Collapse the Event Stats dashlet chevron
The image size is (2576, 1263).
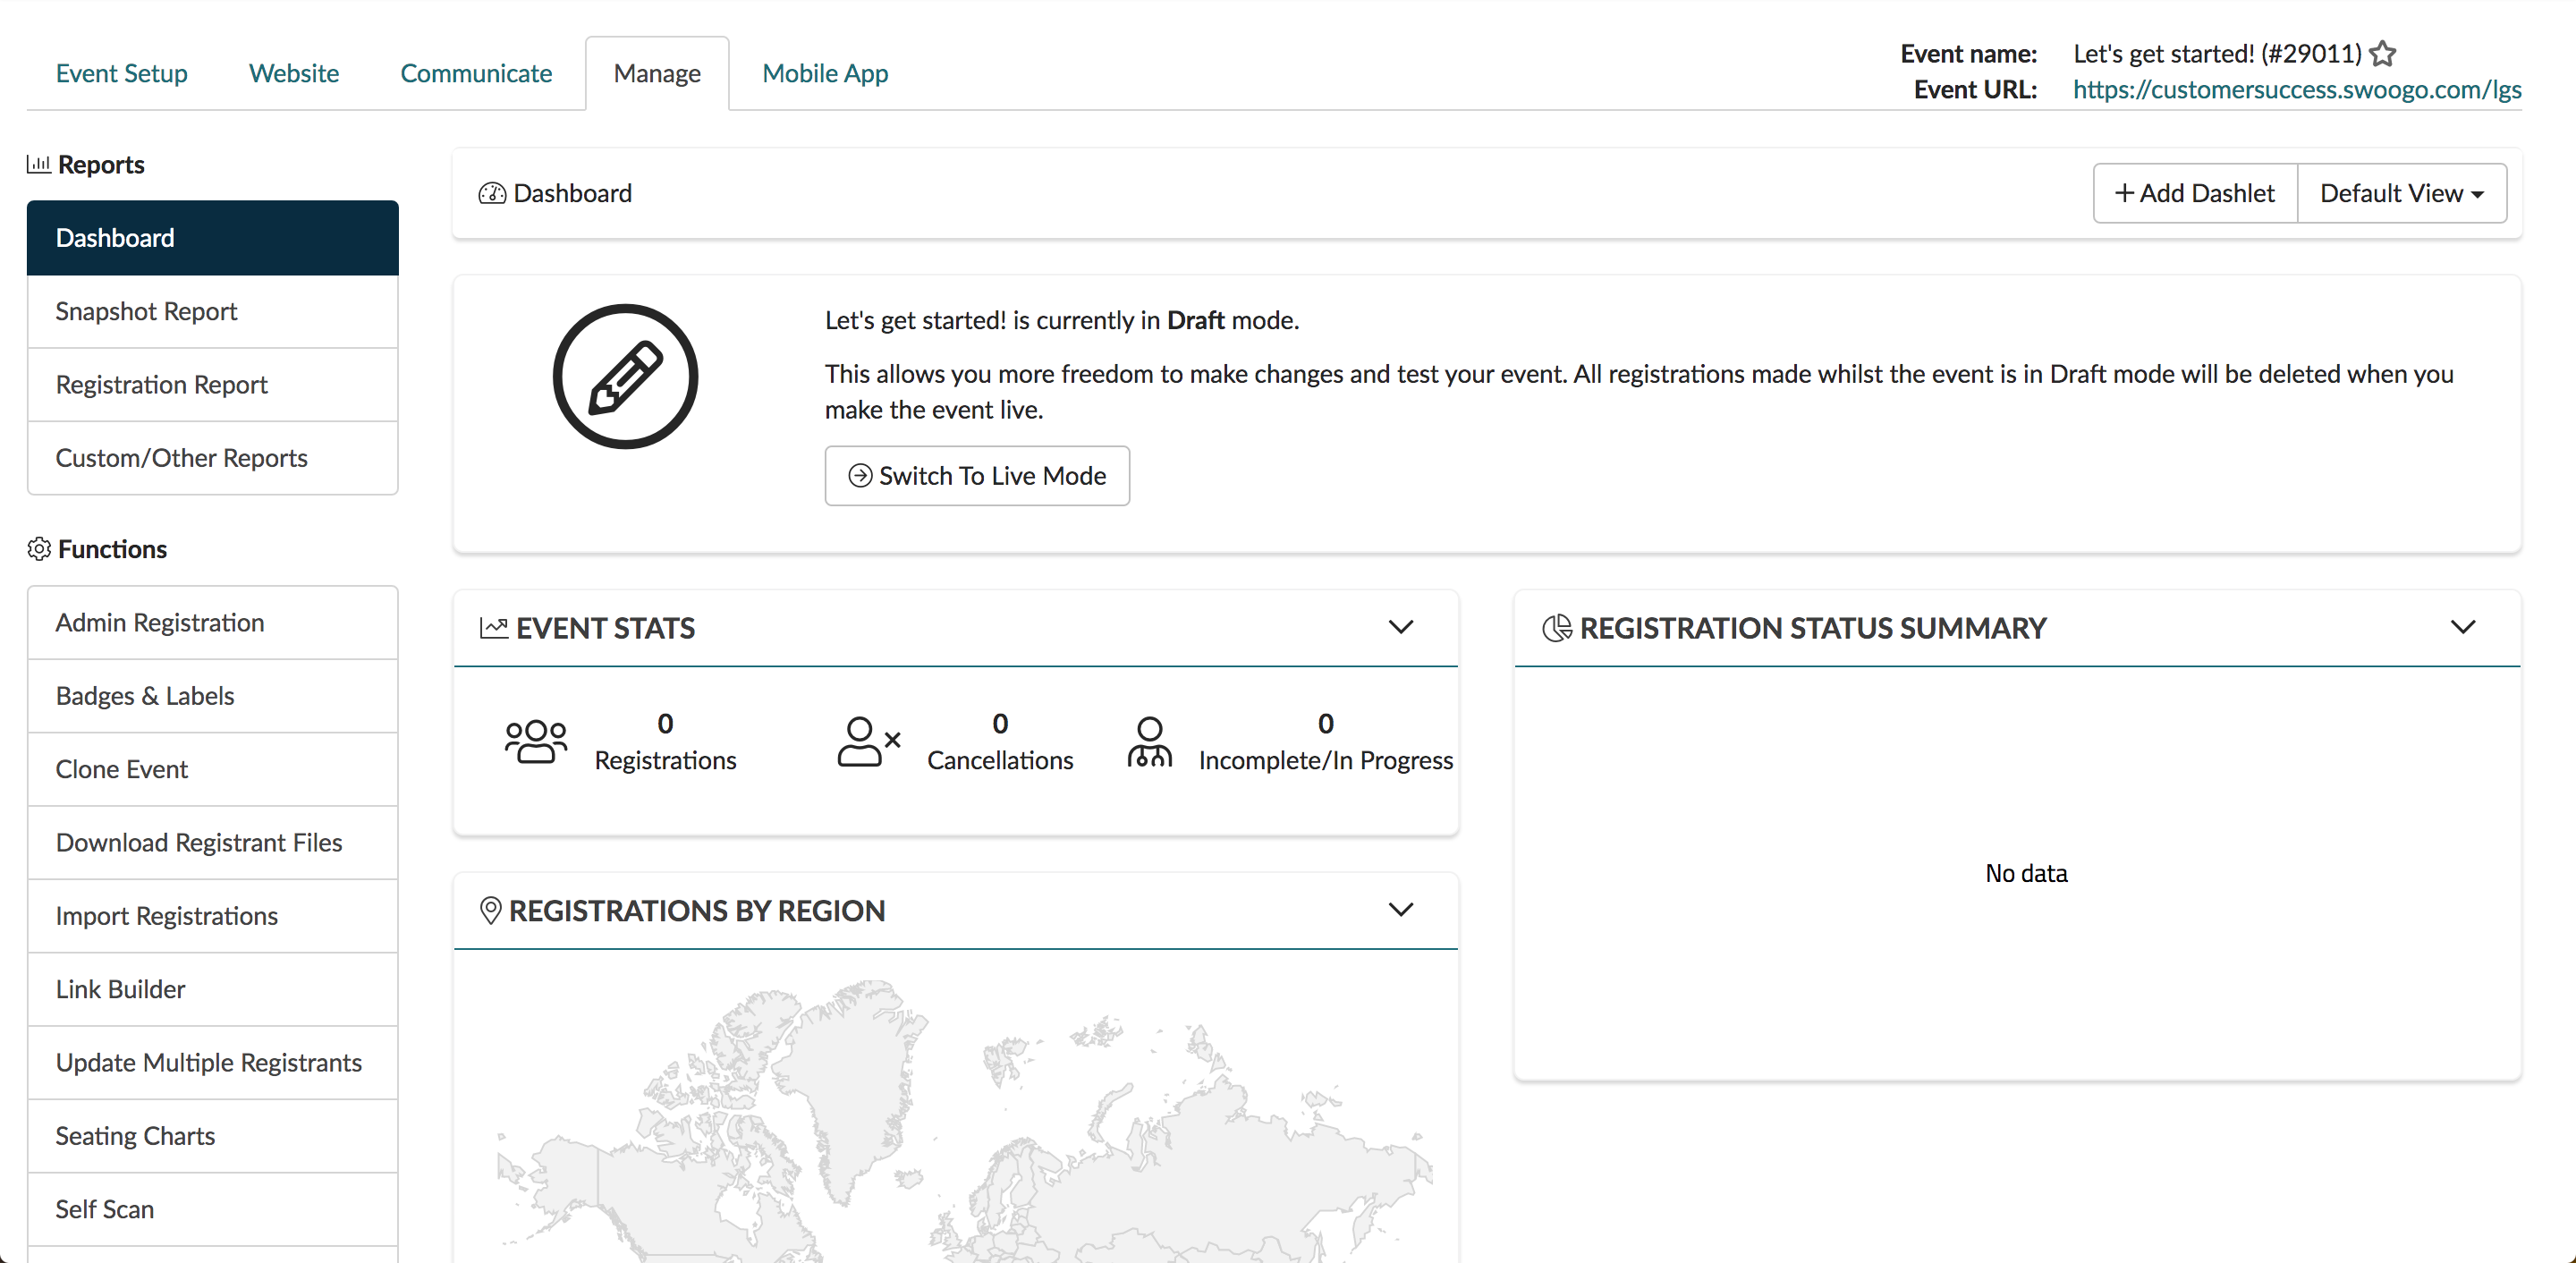click(x=1400, y=627)
